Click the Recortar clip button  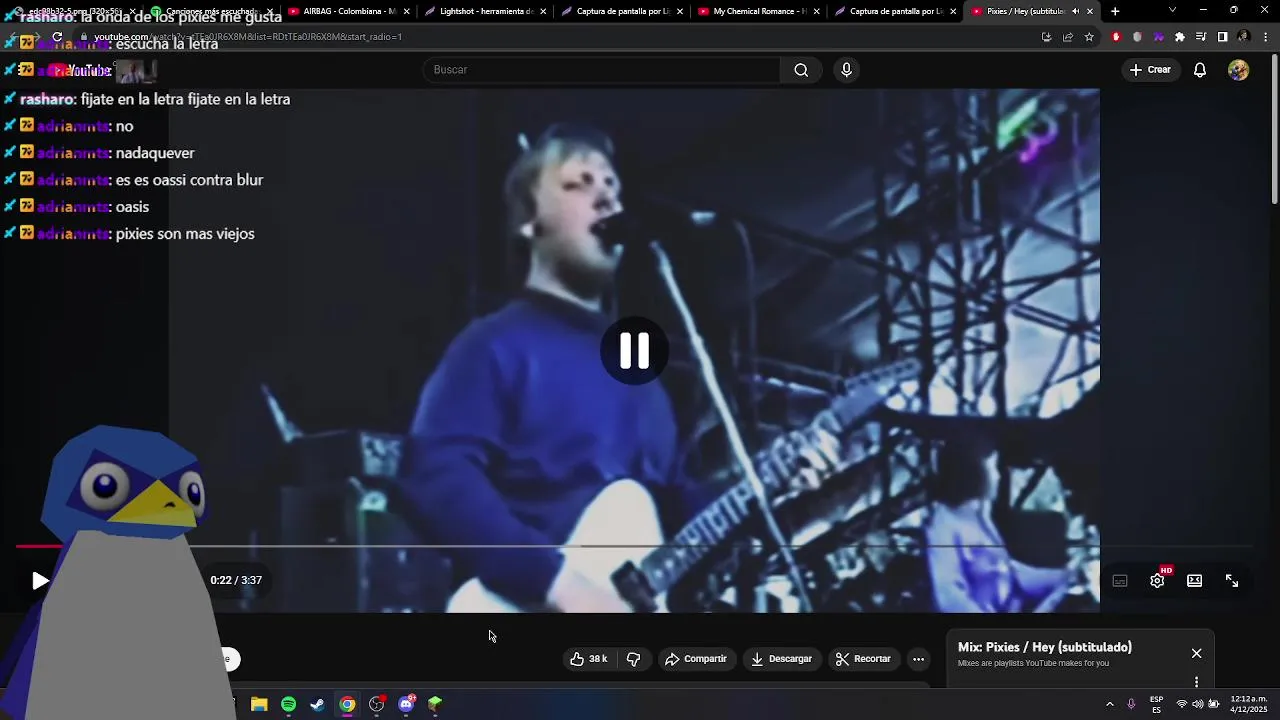(x=863, y=659)
